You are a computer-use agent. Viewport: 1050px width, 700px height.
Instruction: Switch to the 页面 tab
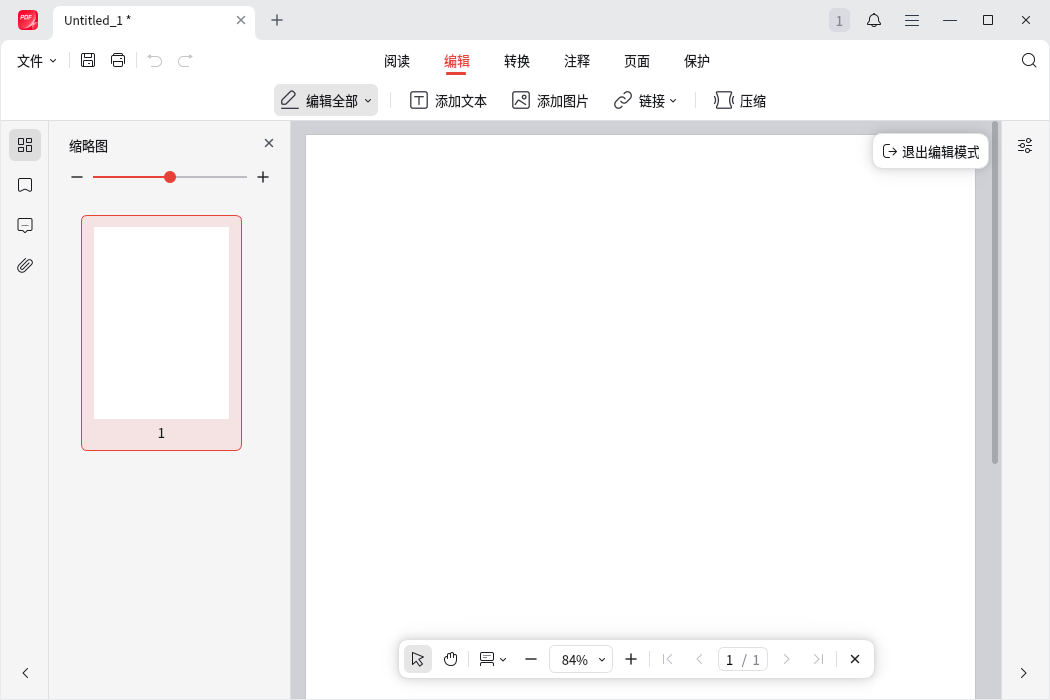tap(637, 61)
